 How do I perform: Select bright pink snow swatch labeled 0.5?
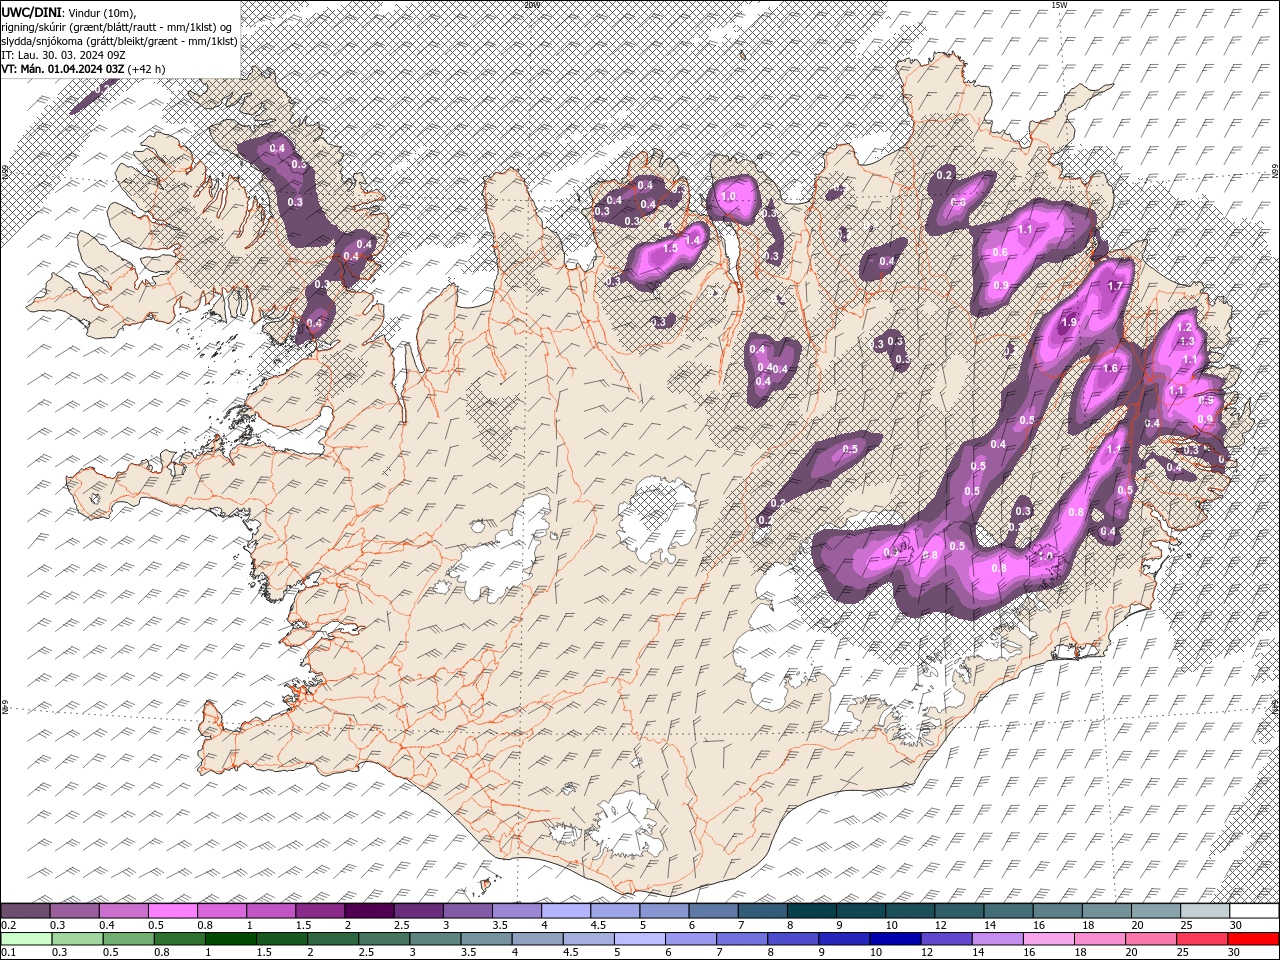pos(173,911)
